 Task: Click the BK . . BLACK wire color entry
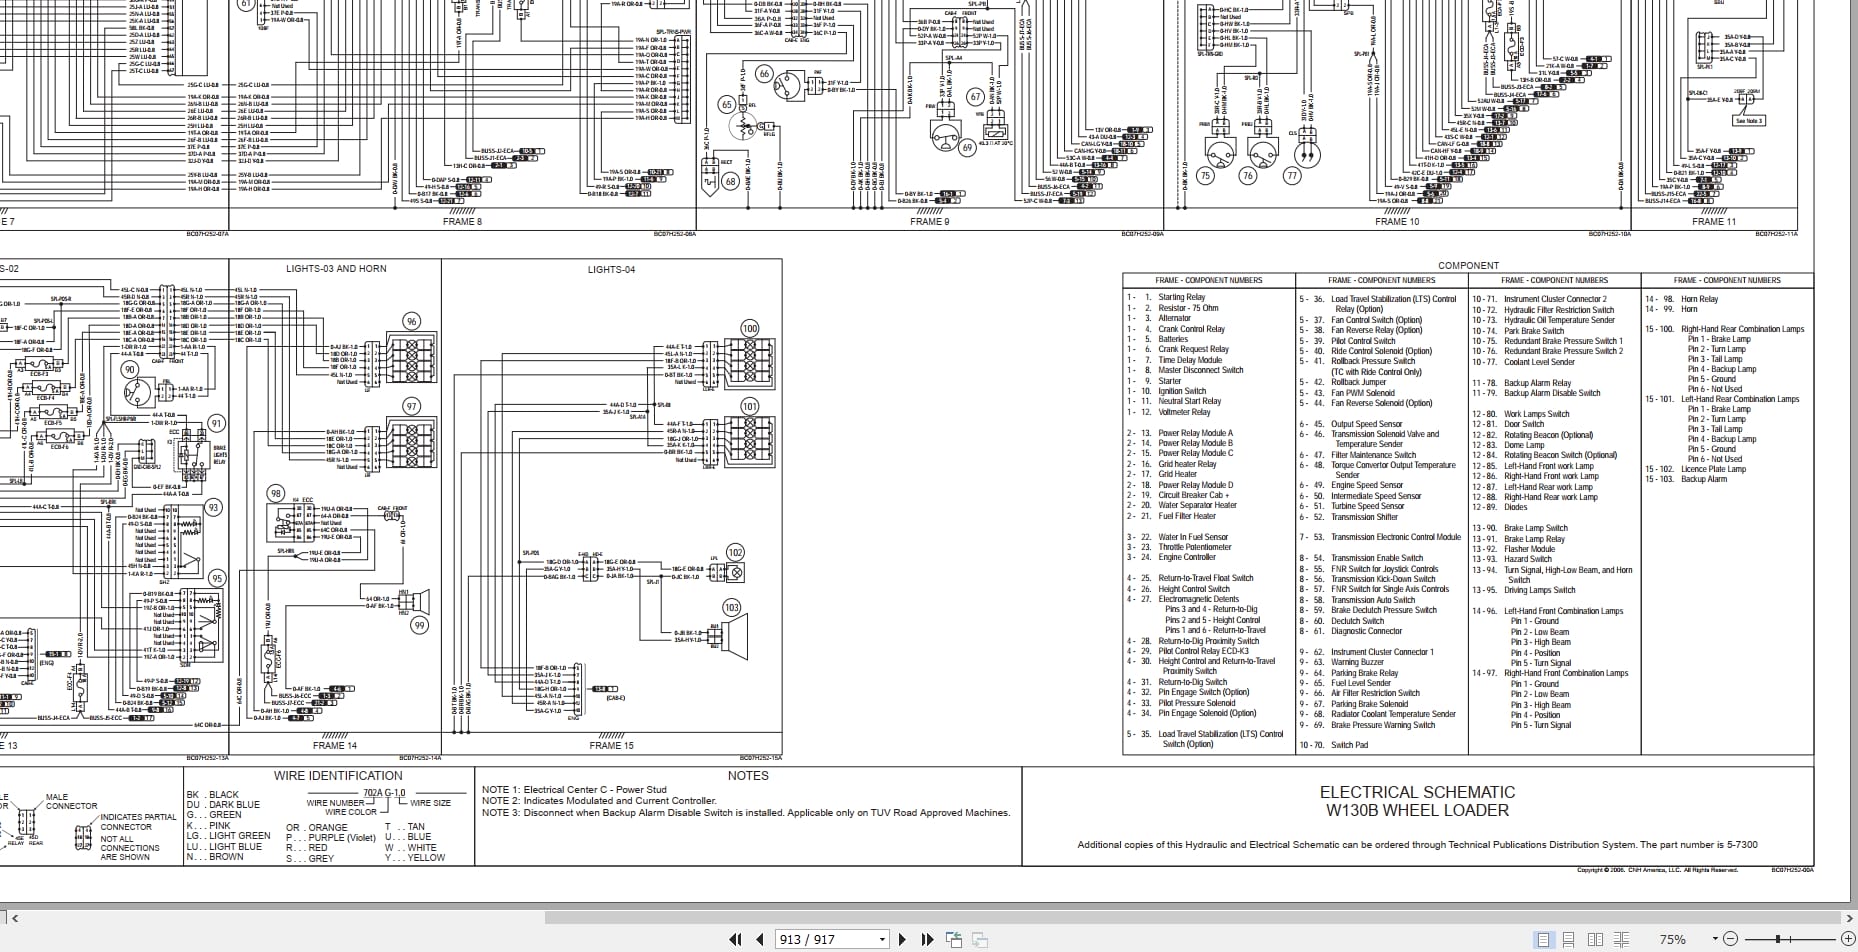[213, 795]
